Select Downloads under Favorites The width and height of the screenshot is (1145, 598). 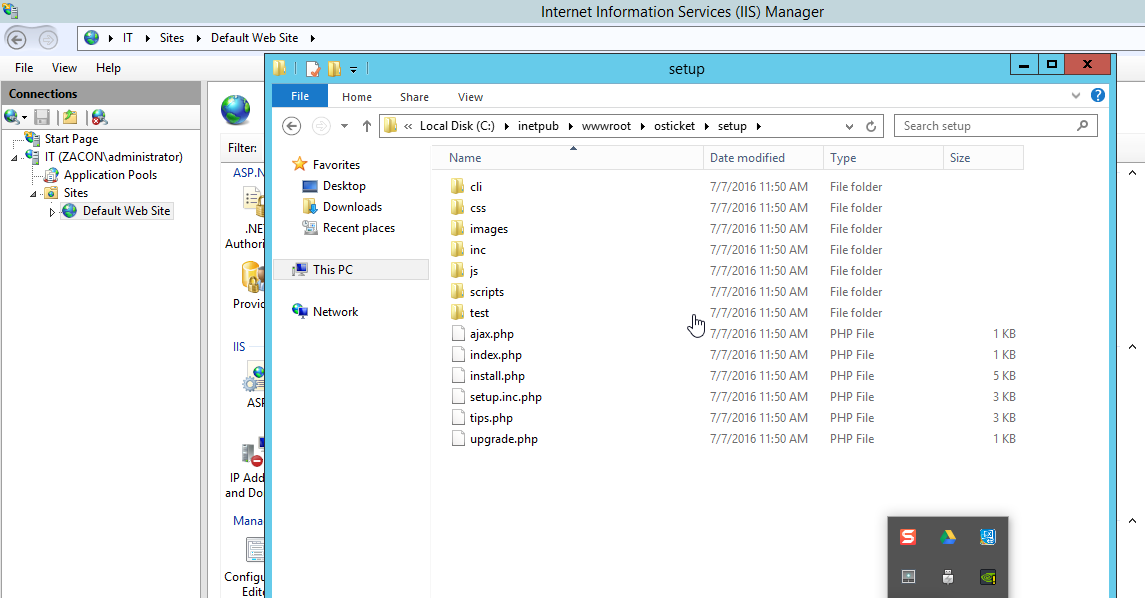[352, 207]
